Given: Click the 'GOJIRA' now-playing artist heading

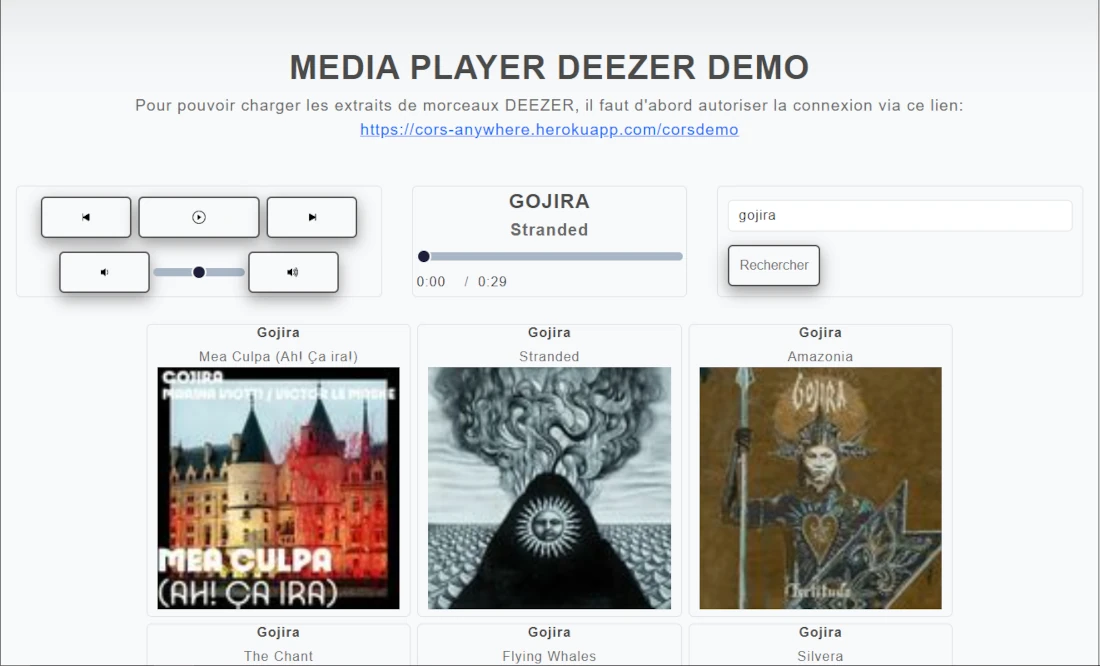Looking at the screenshot, I should [x=549, y=201].
